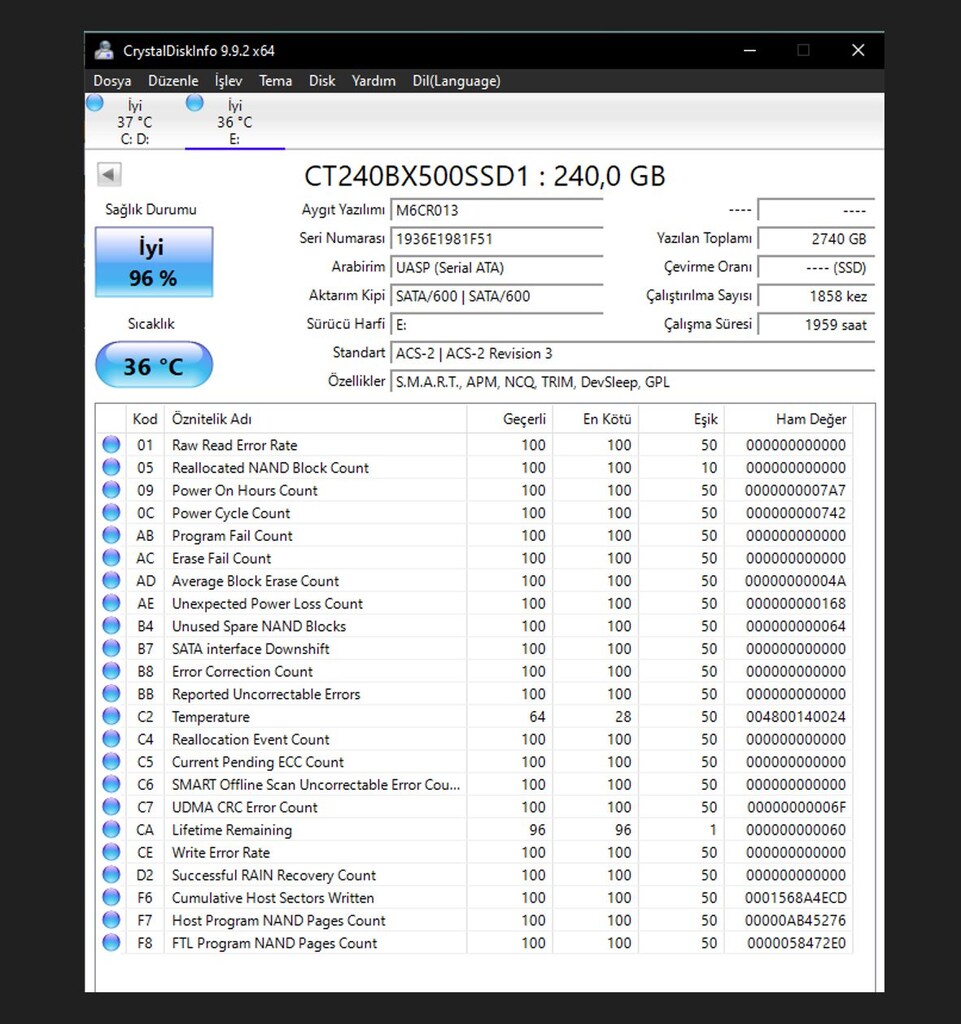Click the status orb for Write Error Rate
961x1024 pixels.
pyautogui.click(x=112, y=852)
